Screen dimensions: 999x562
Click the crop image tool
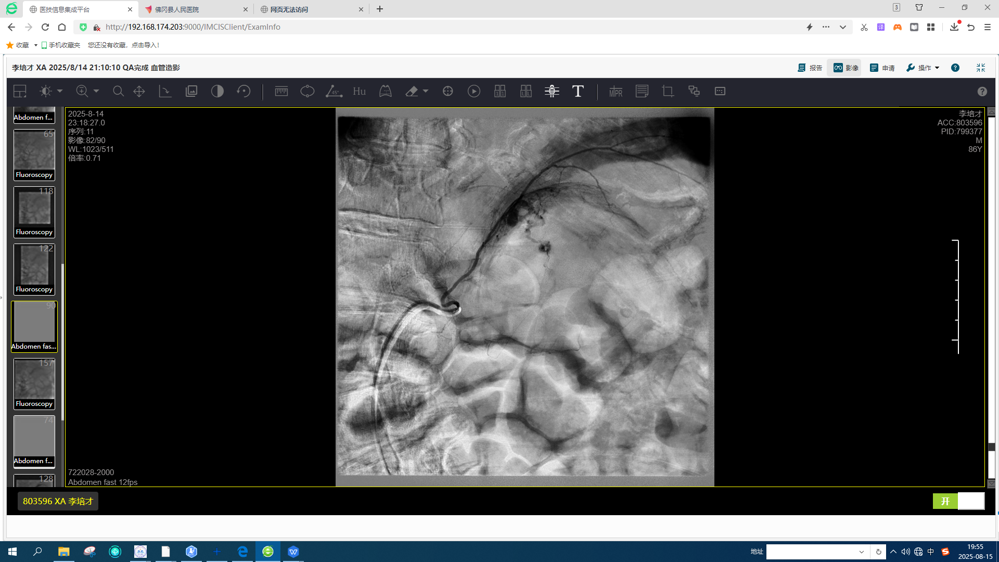tap(668, 91)
